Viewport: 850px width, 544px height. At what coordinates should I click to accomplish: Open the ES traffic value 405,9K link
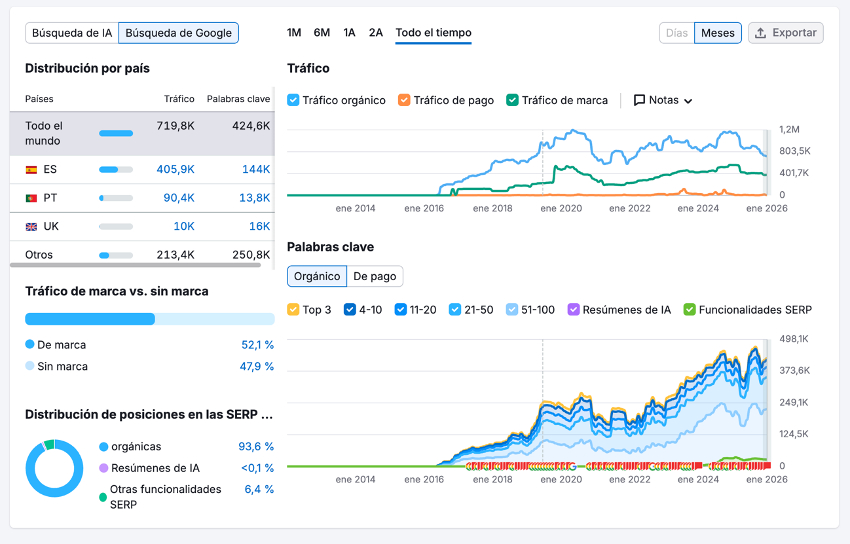tap(175, 170)
